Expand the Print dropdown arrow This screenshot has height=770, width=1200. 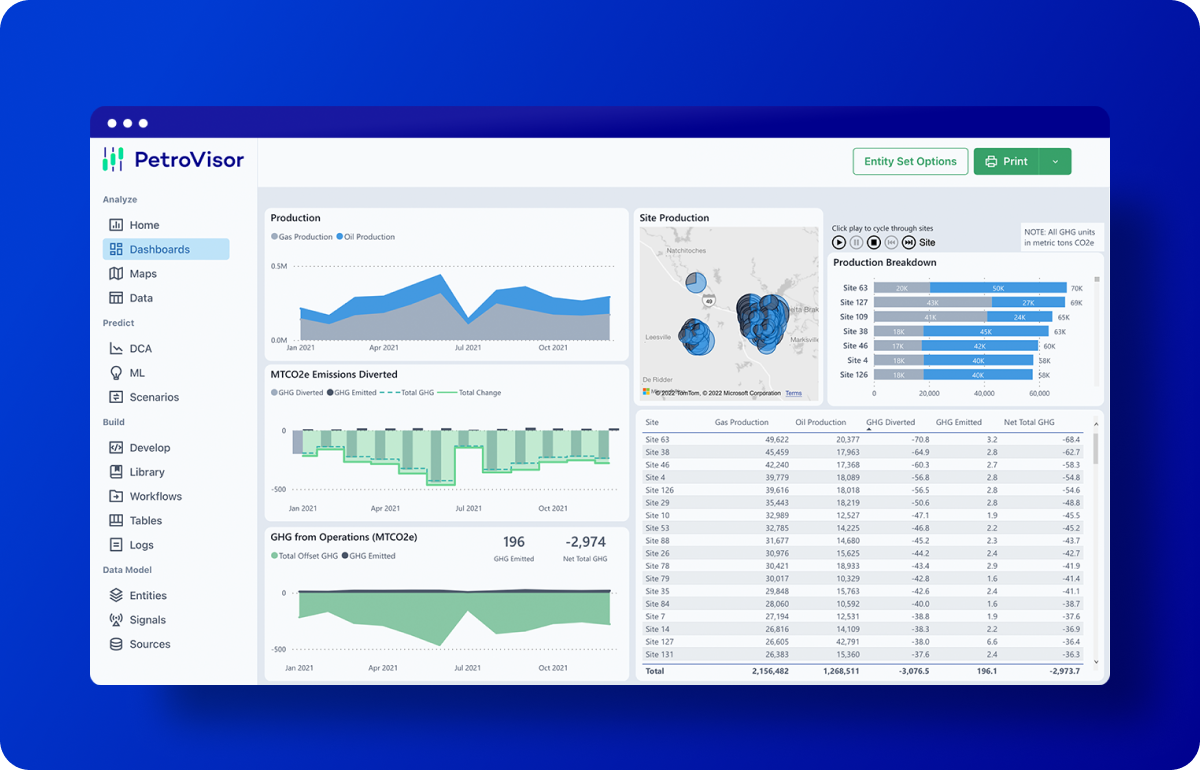click(x=1055, y=162)
